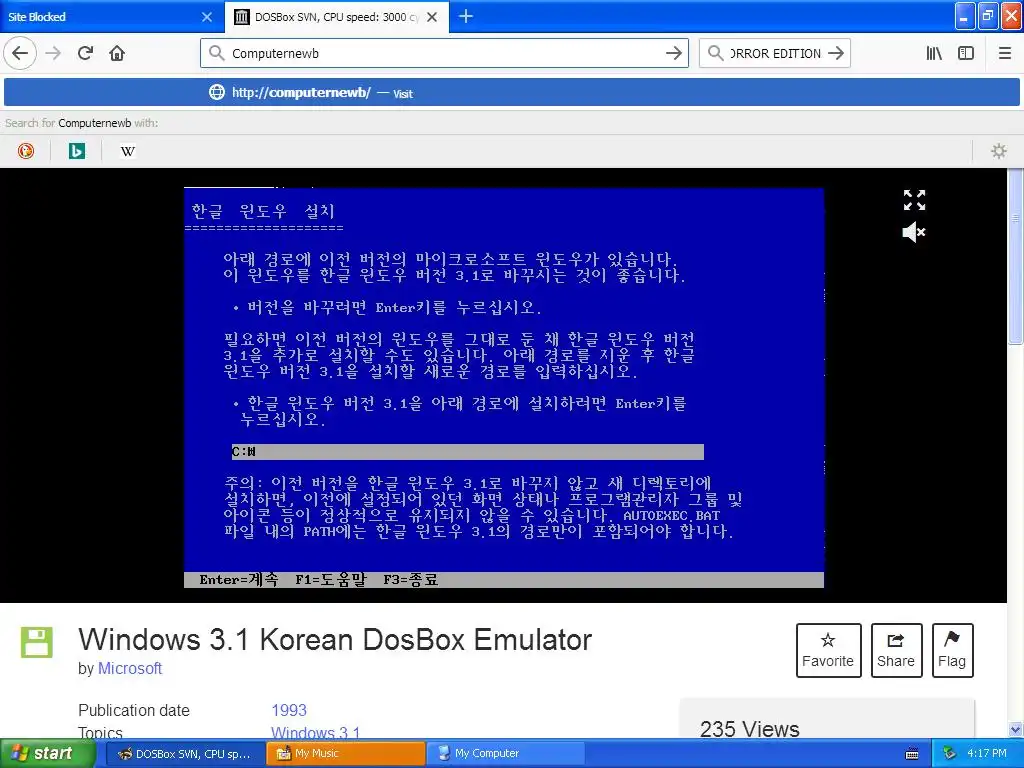The image size is (1024, 768).
Task: Click the keyboard icon in system tray
Action: click(x=912, y=754)
